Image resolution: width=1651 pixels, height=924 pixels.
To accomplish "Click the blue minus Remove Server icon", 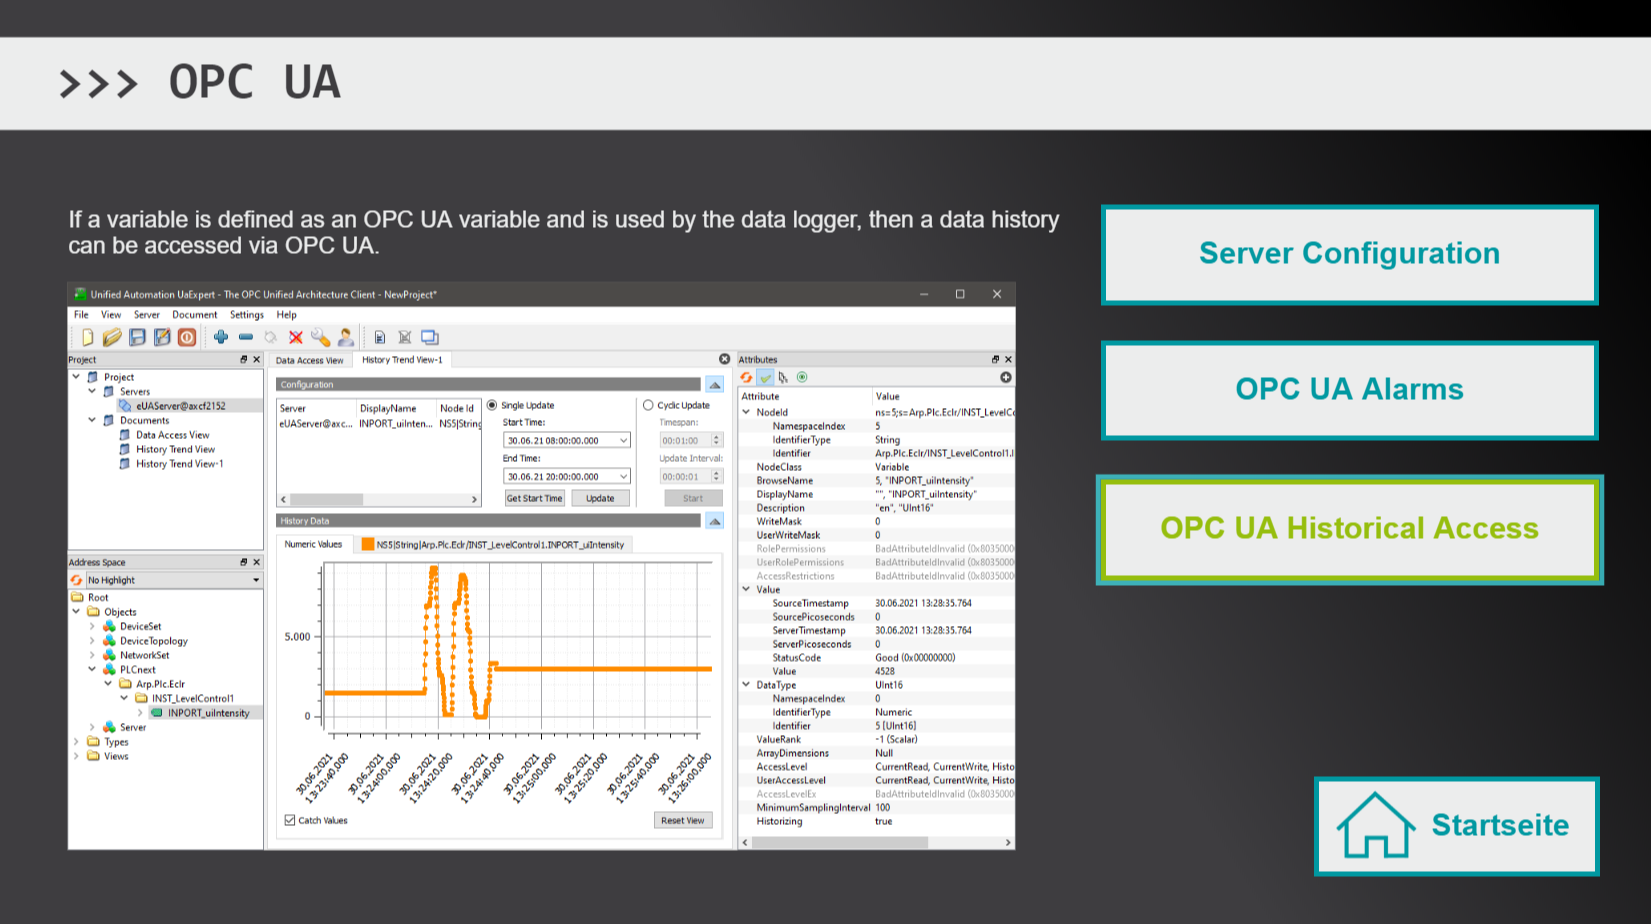I will click(x=246, y=337).
